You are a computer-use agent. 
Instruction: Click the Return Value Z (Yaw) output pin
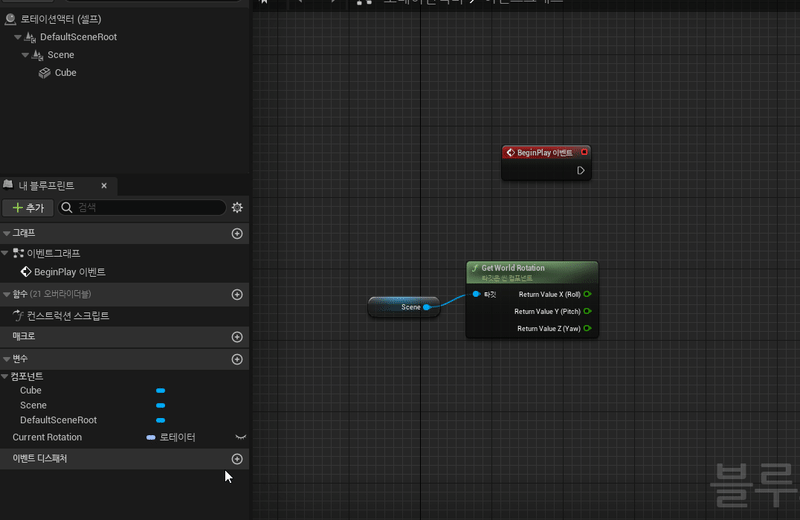point(588,329)
